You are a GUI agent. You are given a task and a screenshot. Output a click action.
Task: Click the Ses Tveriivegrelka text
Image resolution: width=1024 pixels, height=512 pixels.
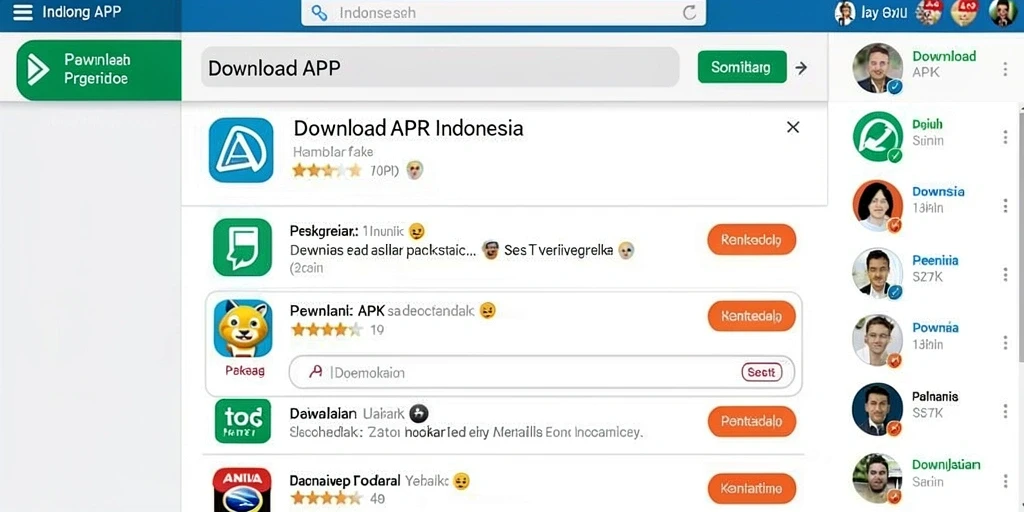tap(558, 250)
